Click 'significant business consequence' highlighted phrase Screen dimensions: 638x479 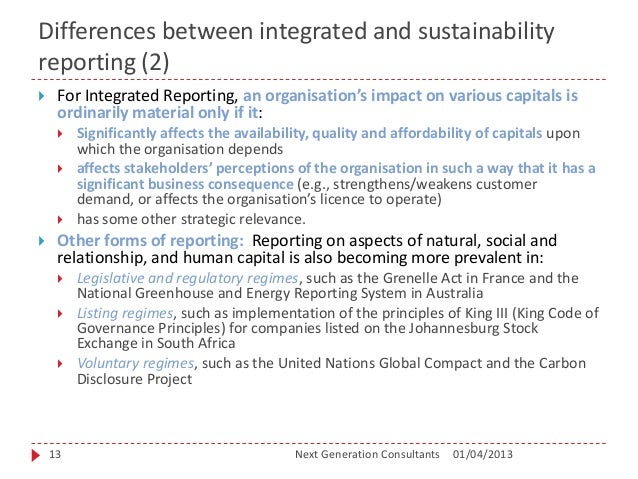[x=185, y=184]
